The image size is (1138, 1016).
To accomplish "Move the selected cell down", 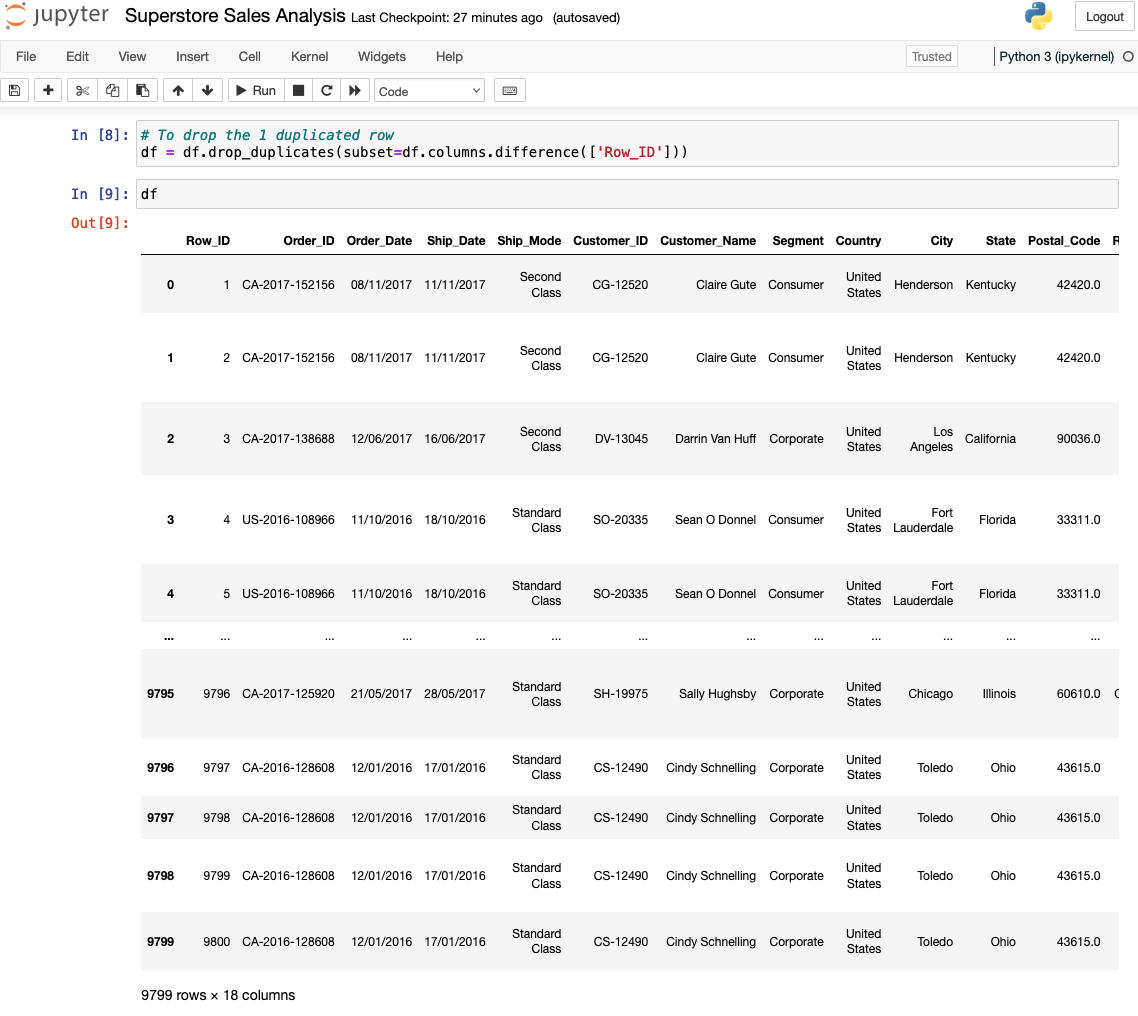I will [207, 90].
